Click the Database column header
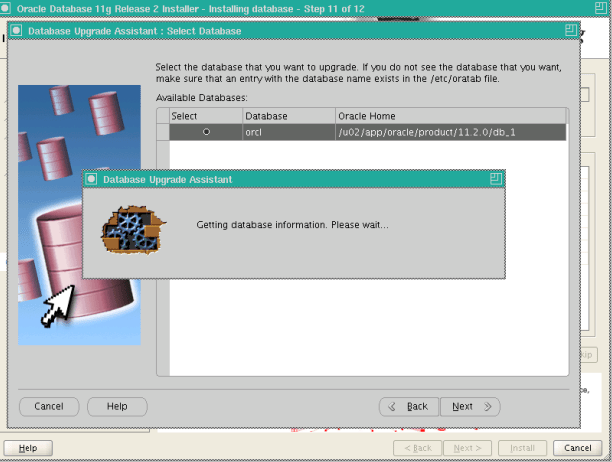The height and width of the screenshot is (462, 612). tap(289, 116)
